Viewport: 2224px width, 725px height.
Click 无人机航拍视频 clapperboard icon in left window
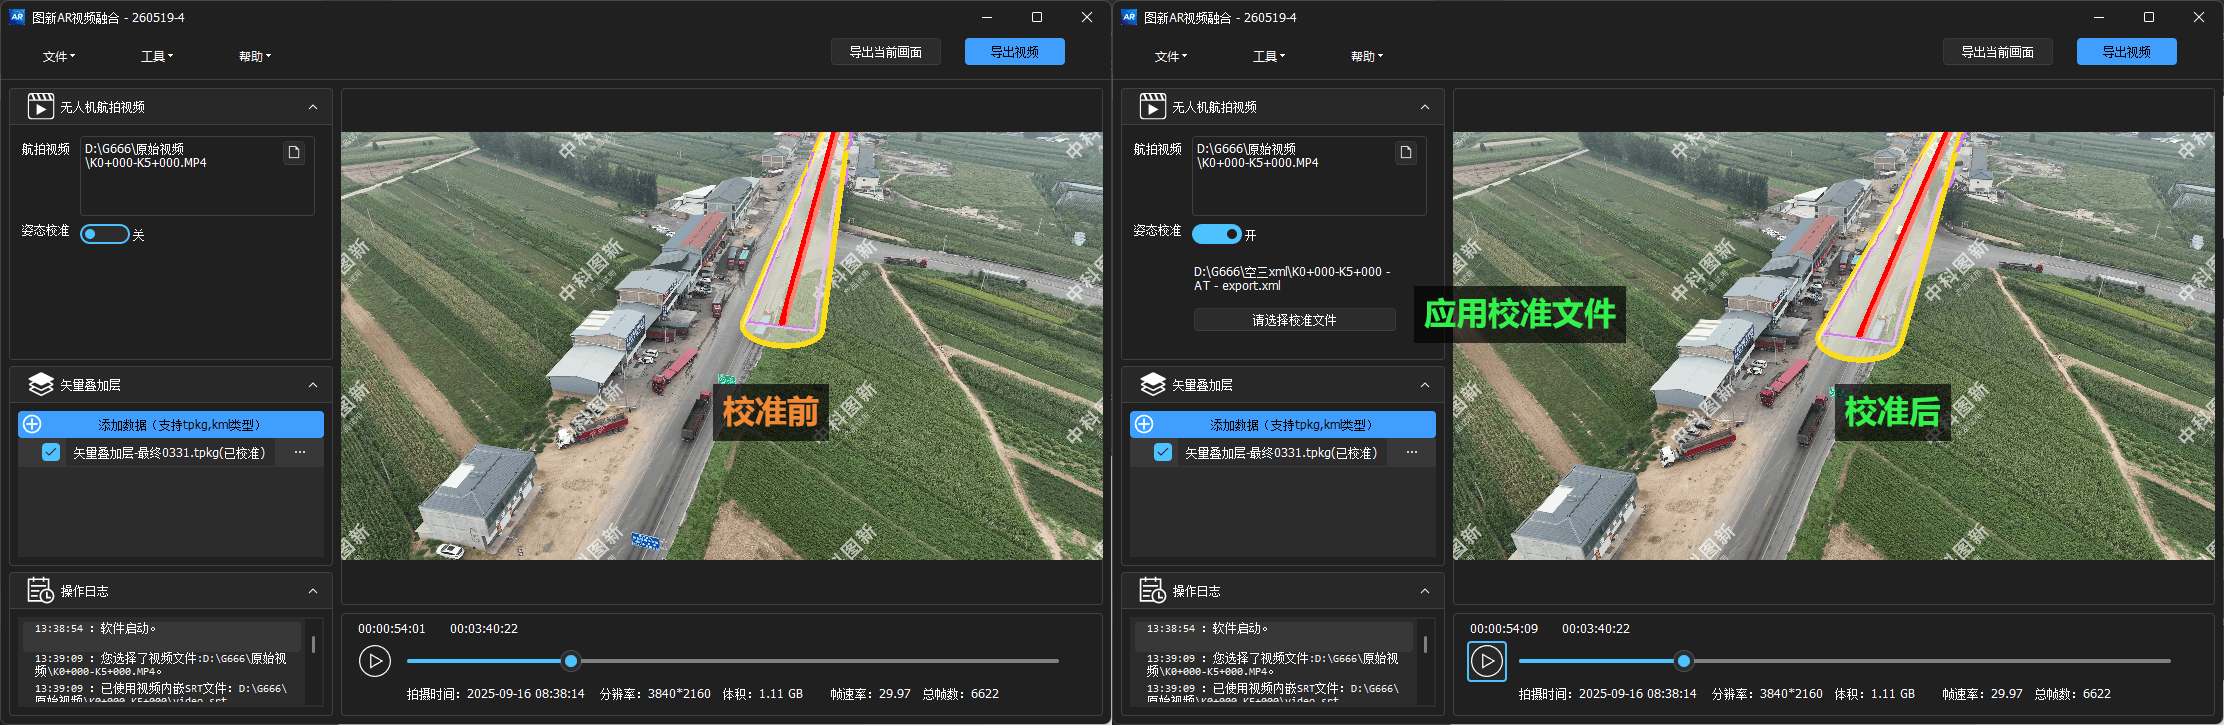coord(41,106)
